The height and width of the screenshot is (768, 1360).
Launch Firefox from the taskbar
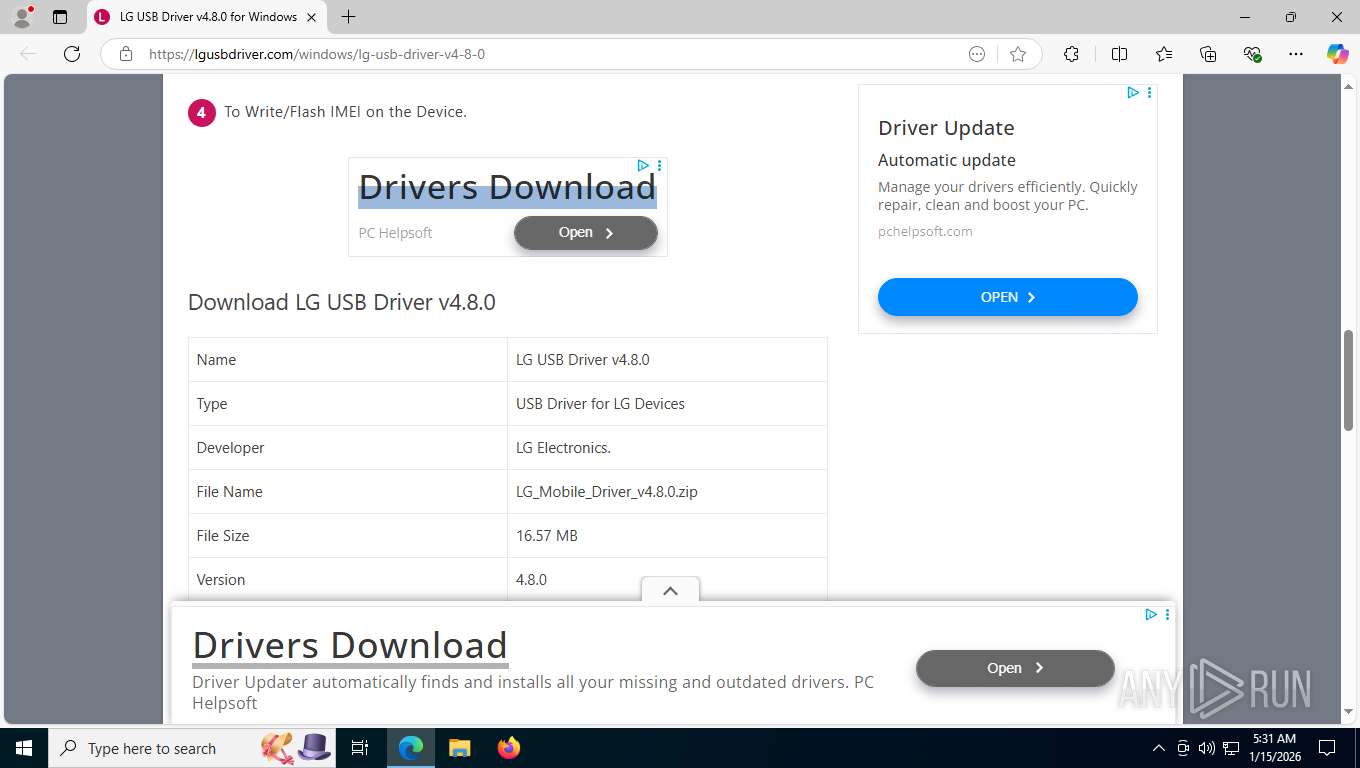click(x=508, y=748)
